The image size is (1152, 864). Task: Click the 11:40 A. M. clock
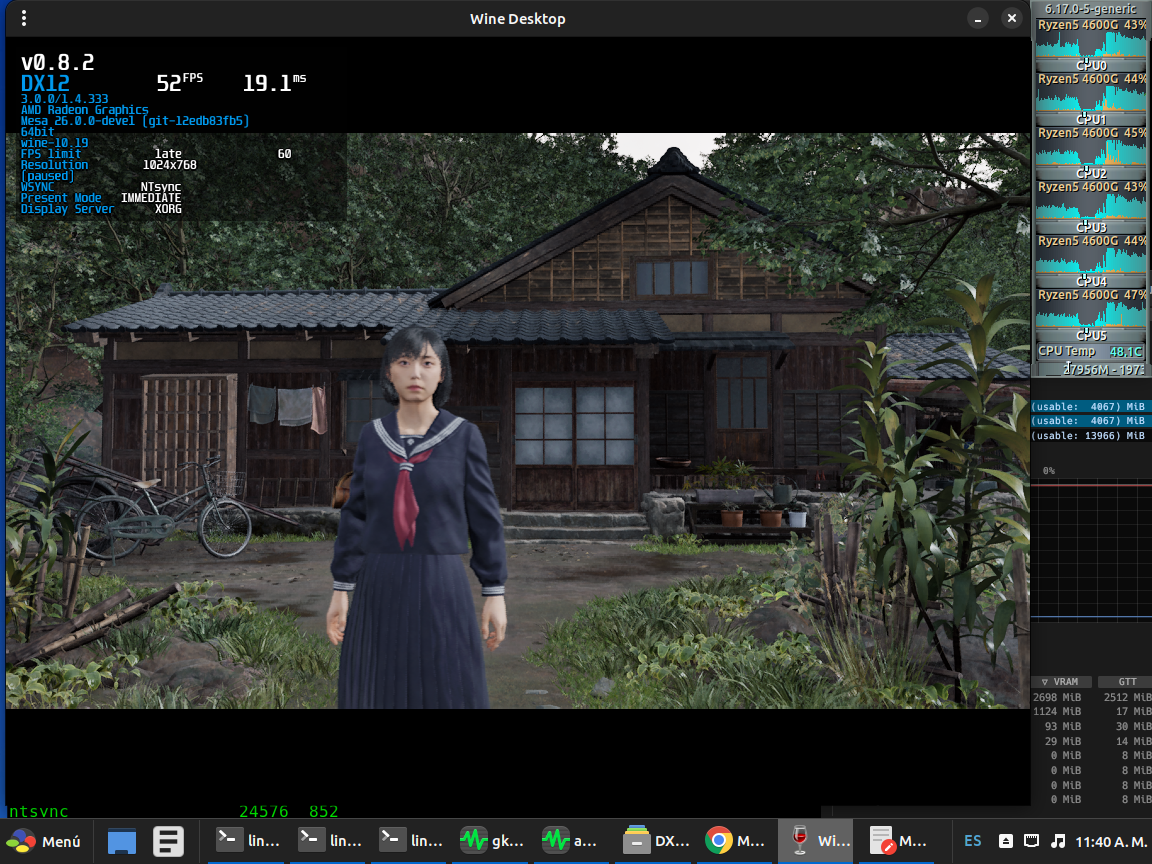(x=1111, y=841)
